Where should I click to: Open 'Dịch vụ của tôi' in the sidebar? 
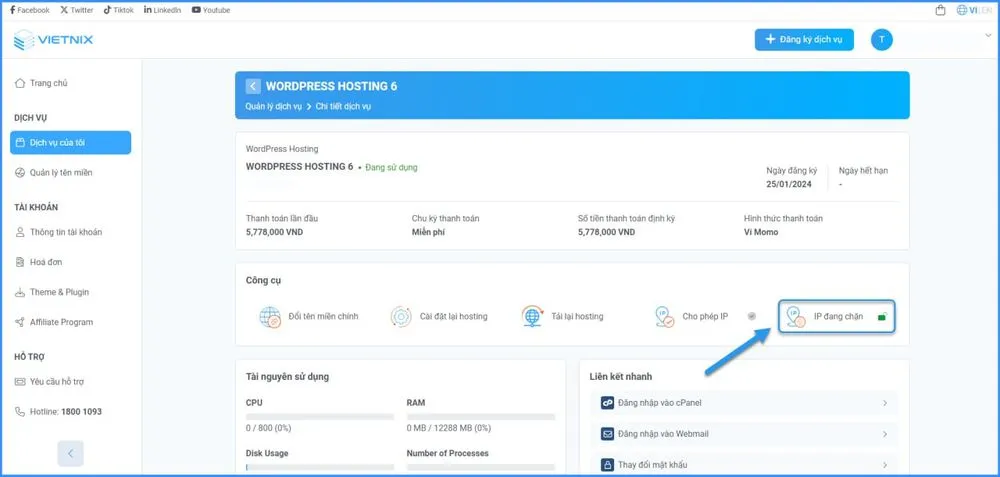(70, 143)
